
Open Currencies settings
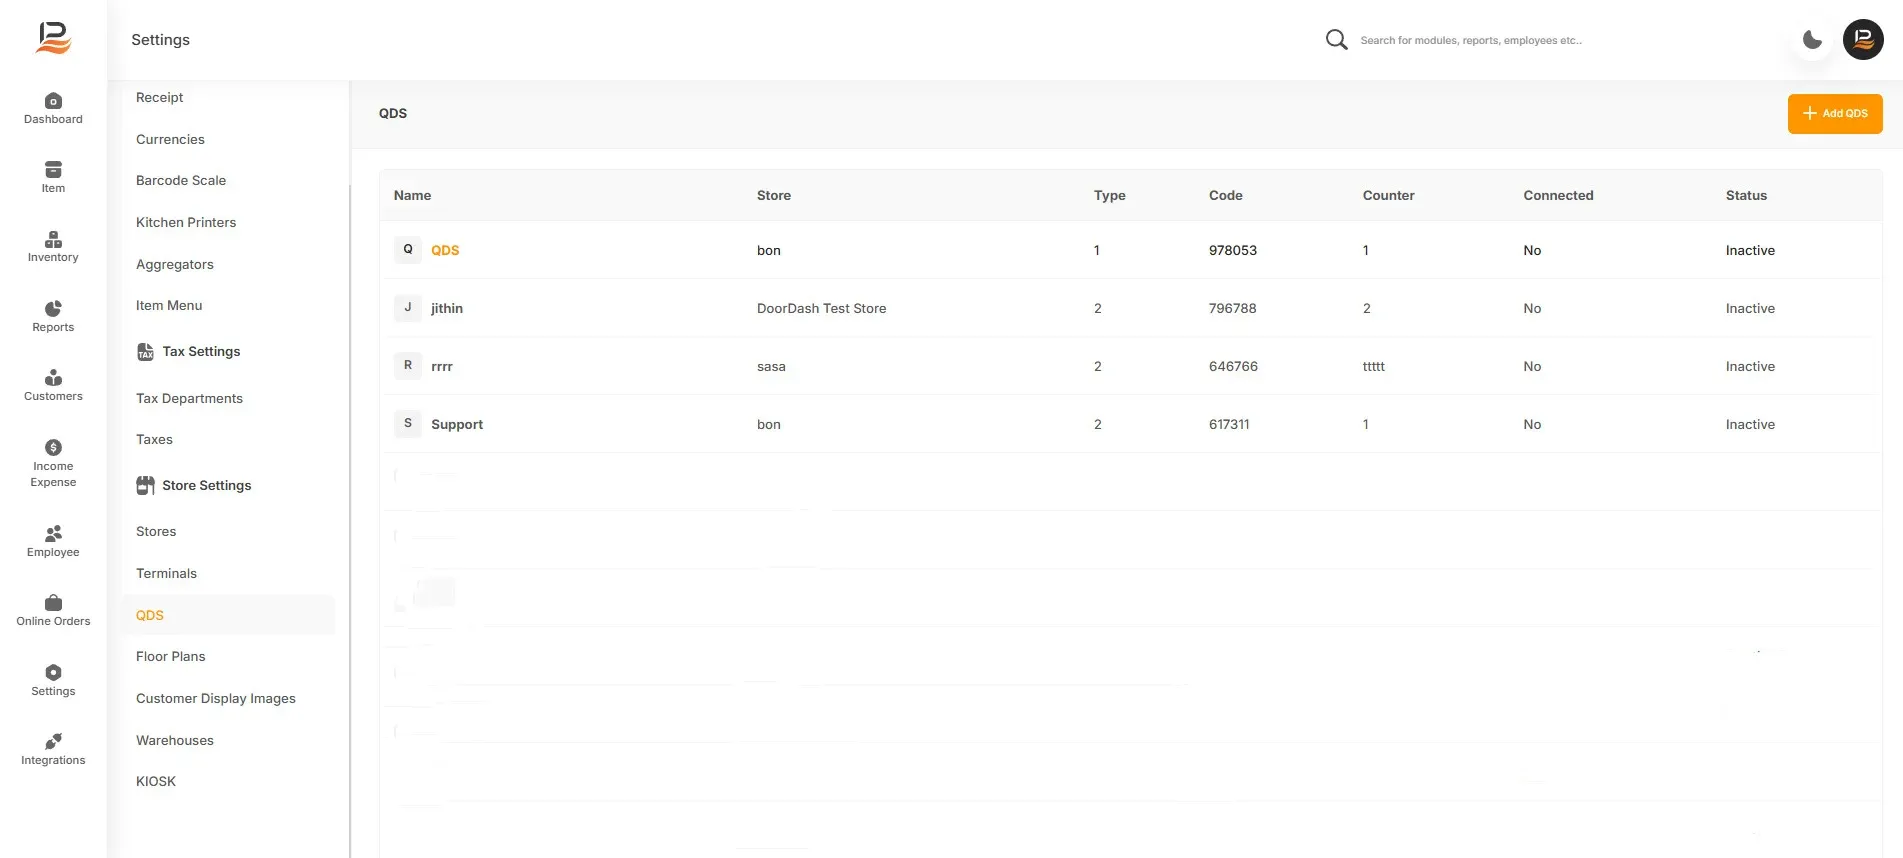coord(170,140)
